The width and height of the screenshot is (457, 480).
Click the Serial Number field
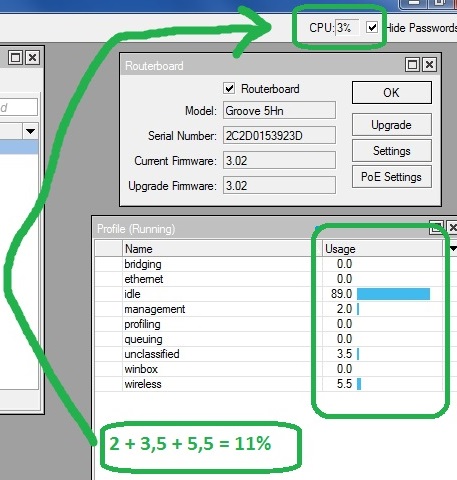tap(279, 135)
